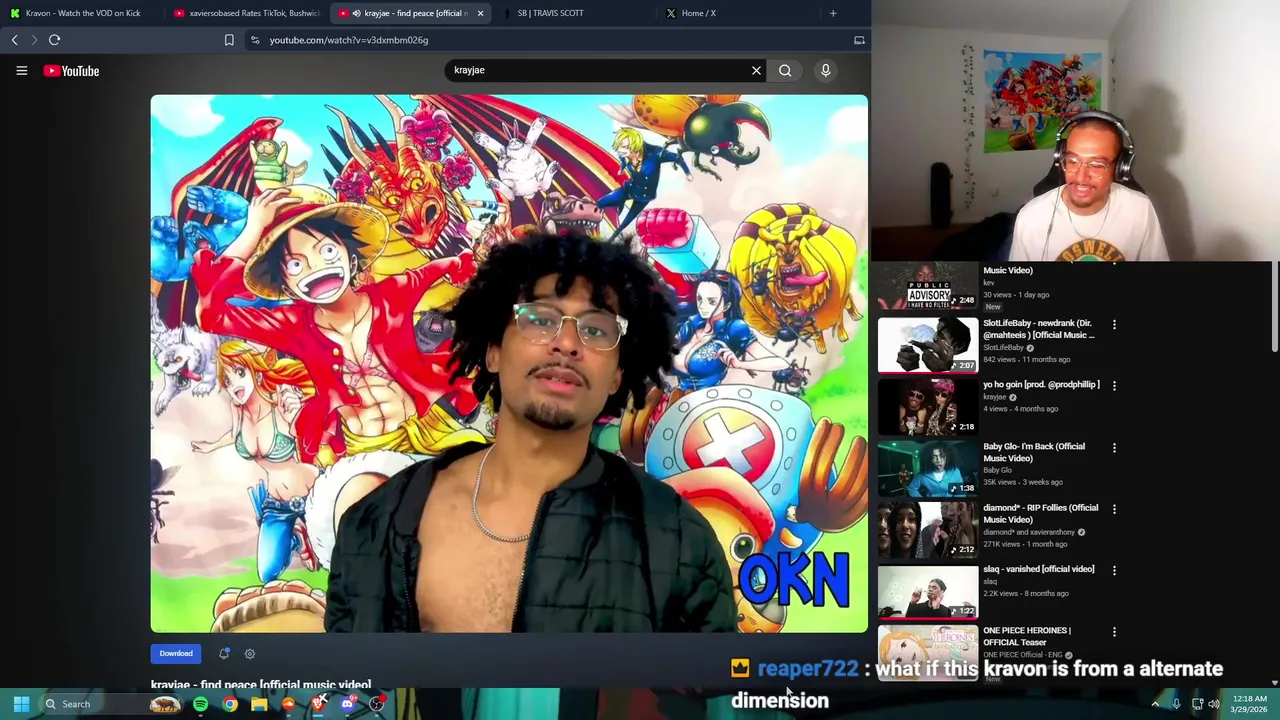Click the page vertical scrollbar thumb
This screenshot has width=1280, height=720.
1274,308
